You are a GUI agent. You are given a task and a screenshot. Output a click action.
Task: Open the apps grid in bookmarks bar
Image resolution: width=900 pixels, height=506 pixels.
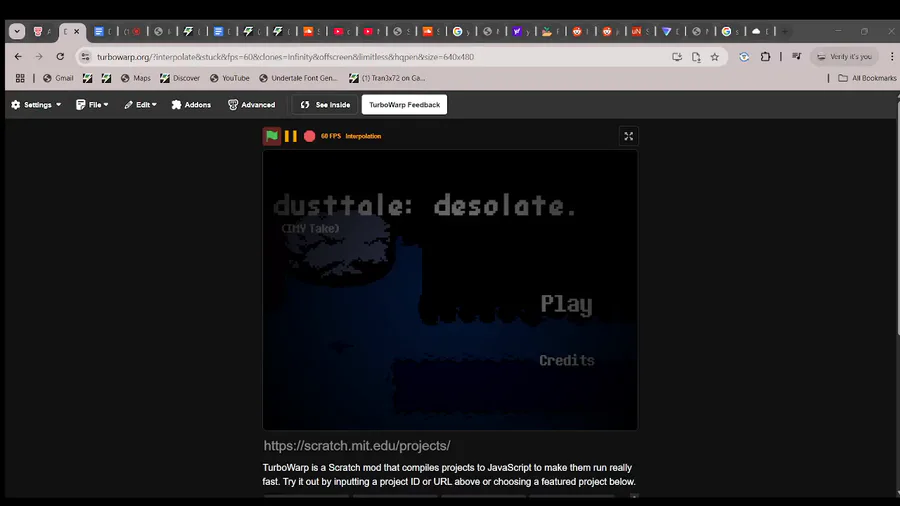pyautogui.click(x=20, y=78)
